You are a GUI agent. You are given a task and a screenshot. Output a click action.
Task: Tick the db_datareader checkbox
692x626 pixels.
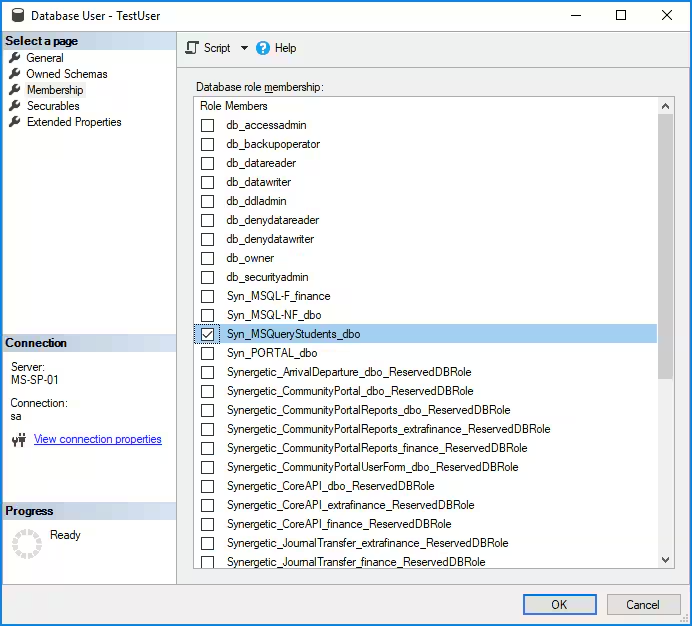click(x=207, y=163)
